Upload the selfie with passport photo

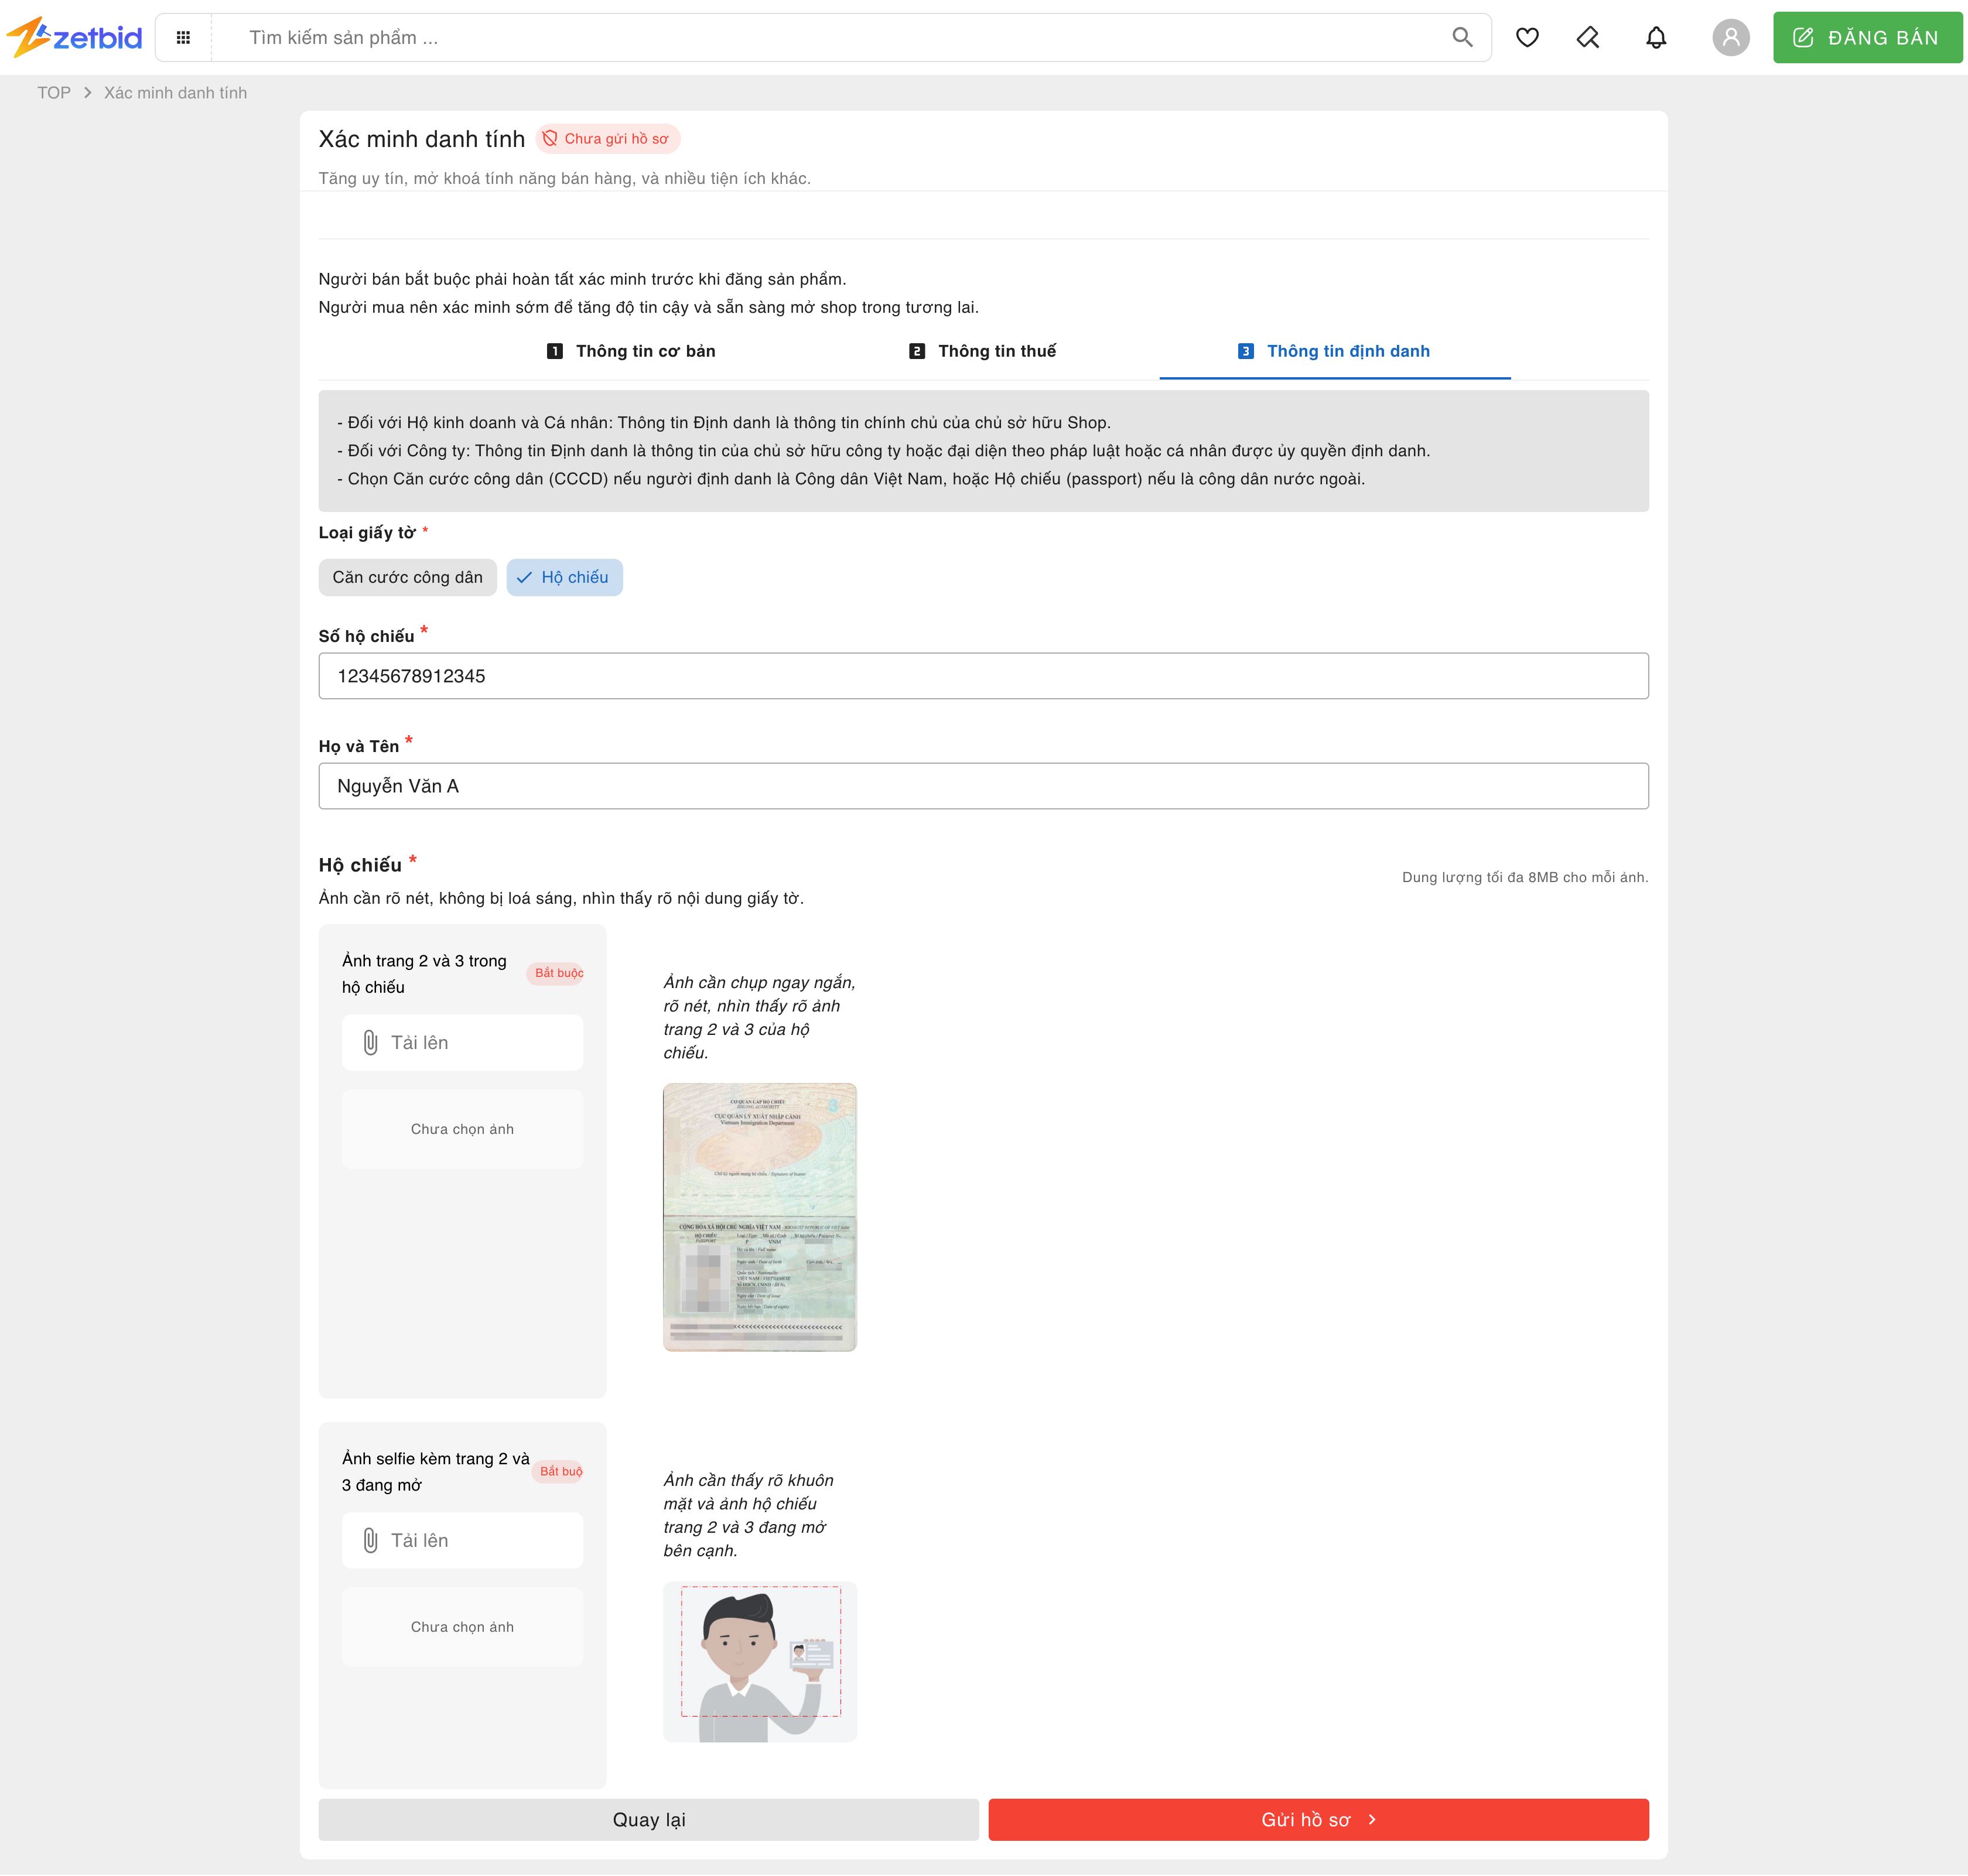pyautogui.click(x=462, y=1541)
